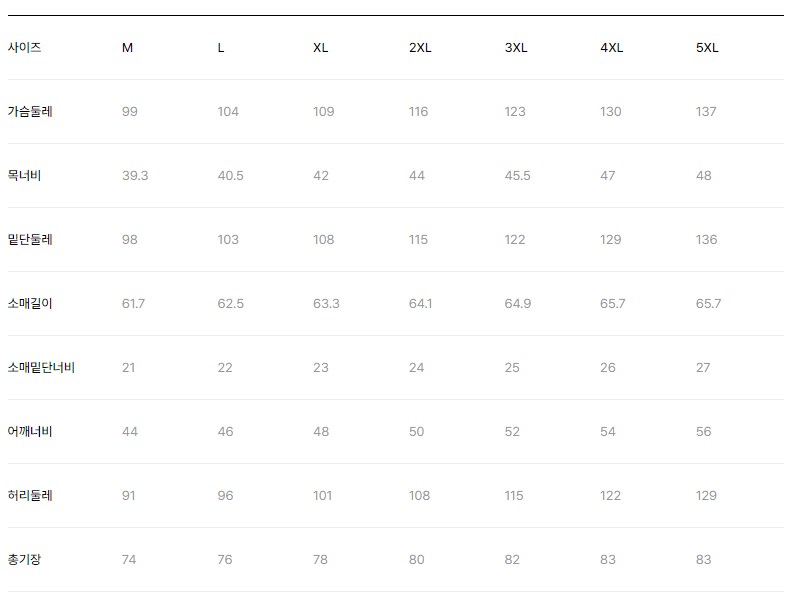
Task: Click the 2XL column header
Action: coord(420,48)
